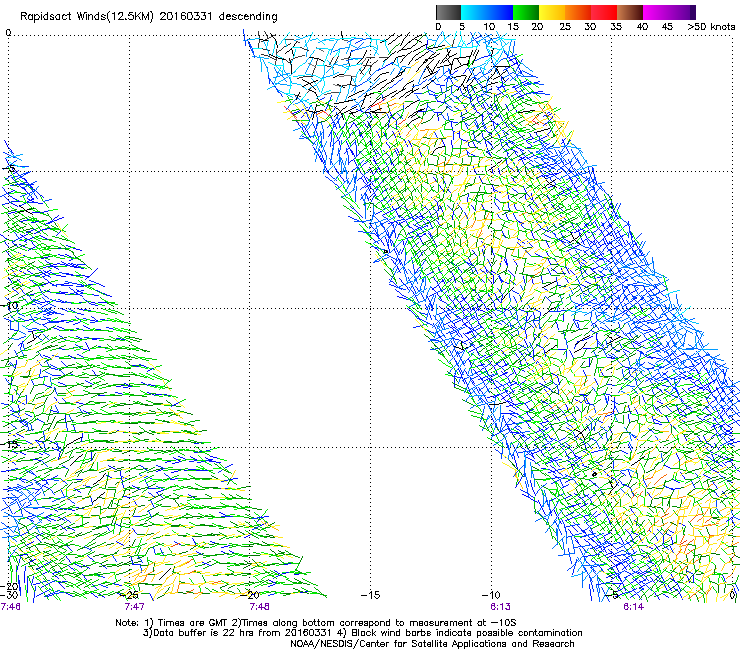Click the '7:46' pass time label
The image size is (740, 650).
[x=10, y=607]
